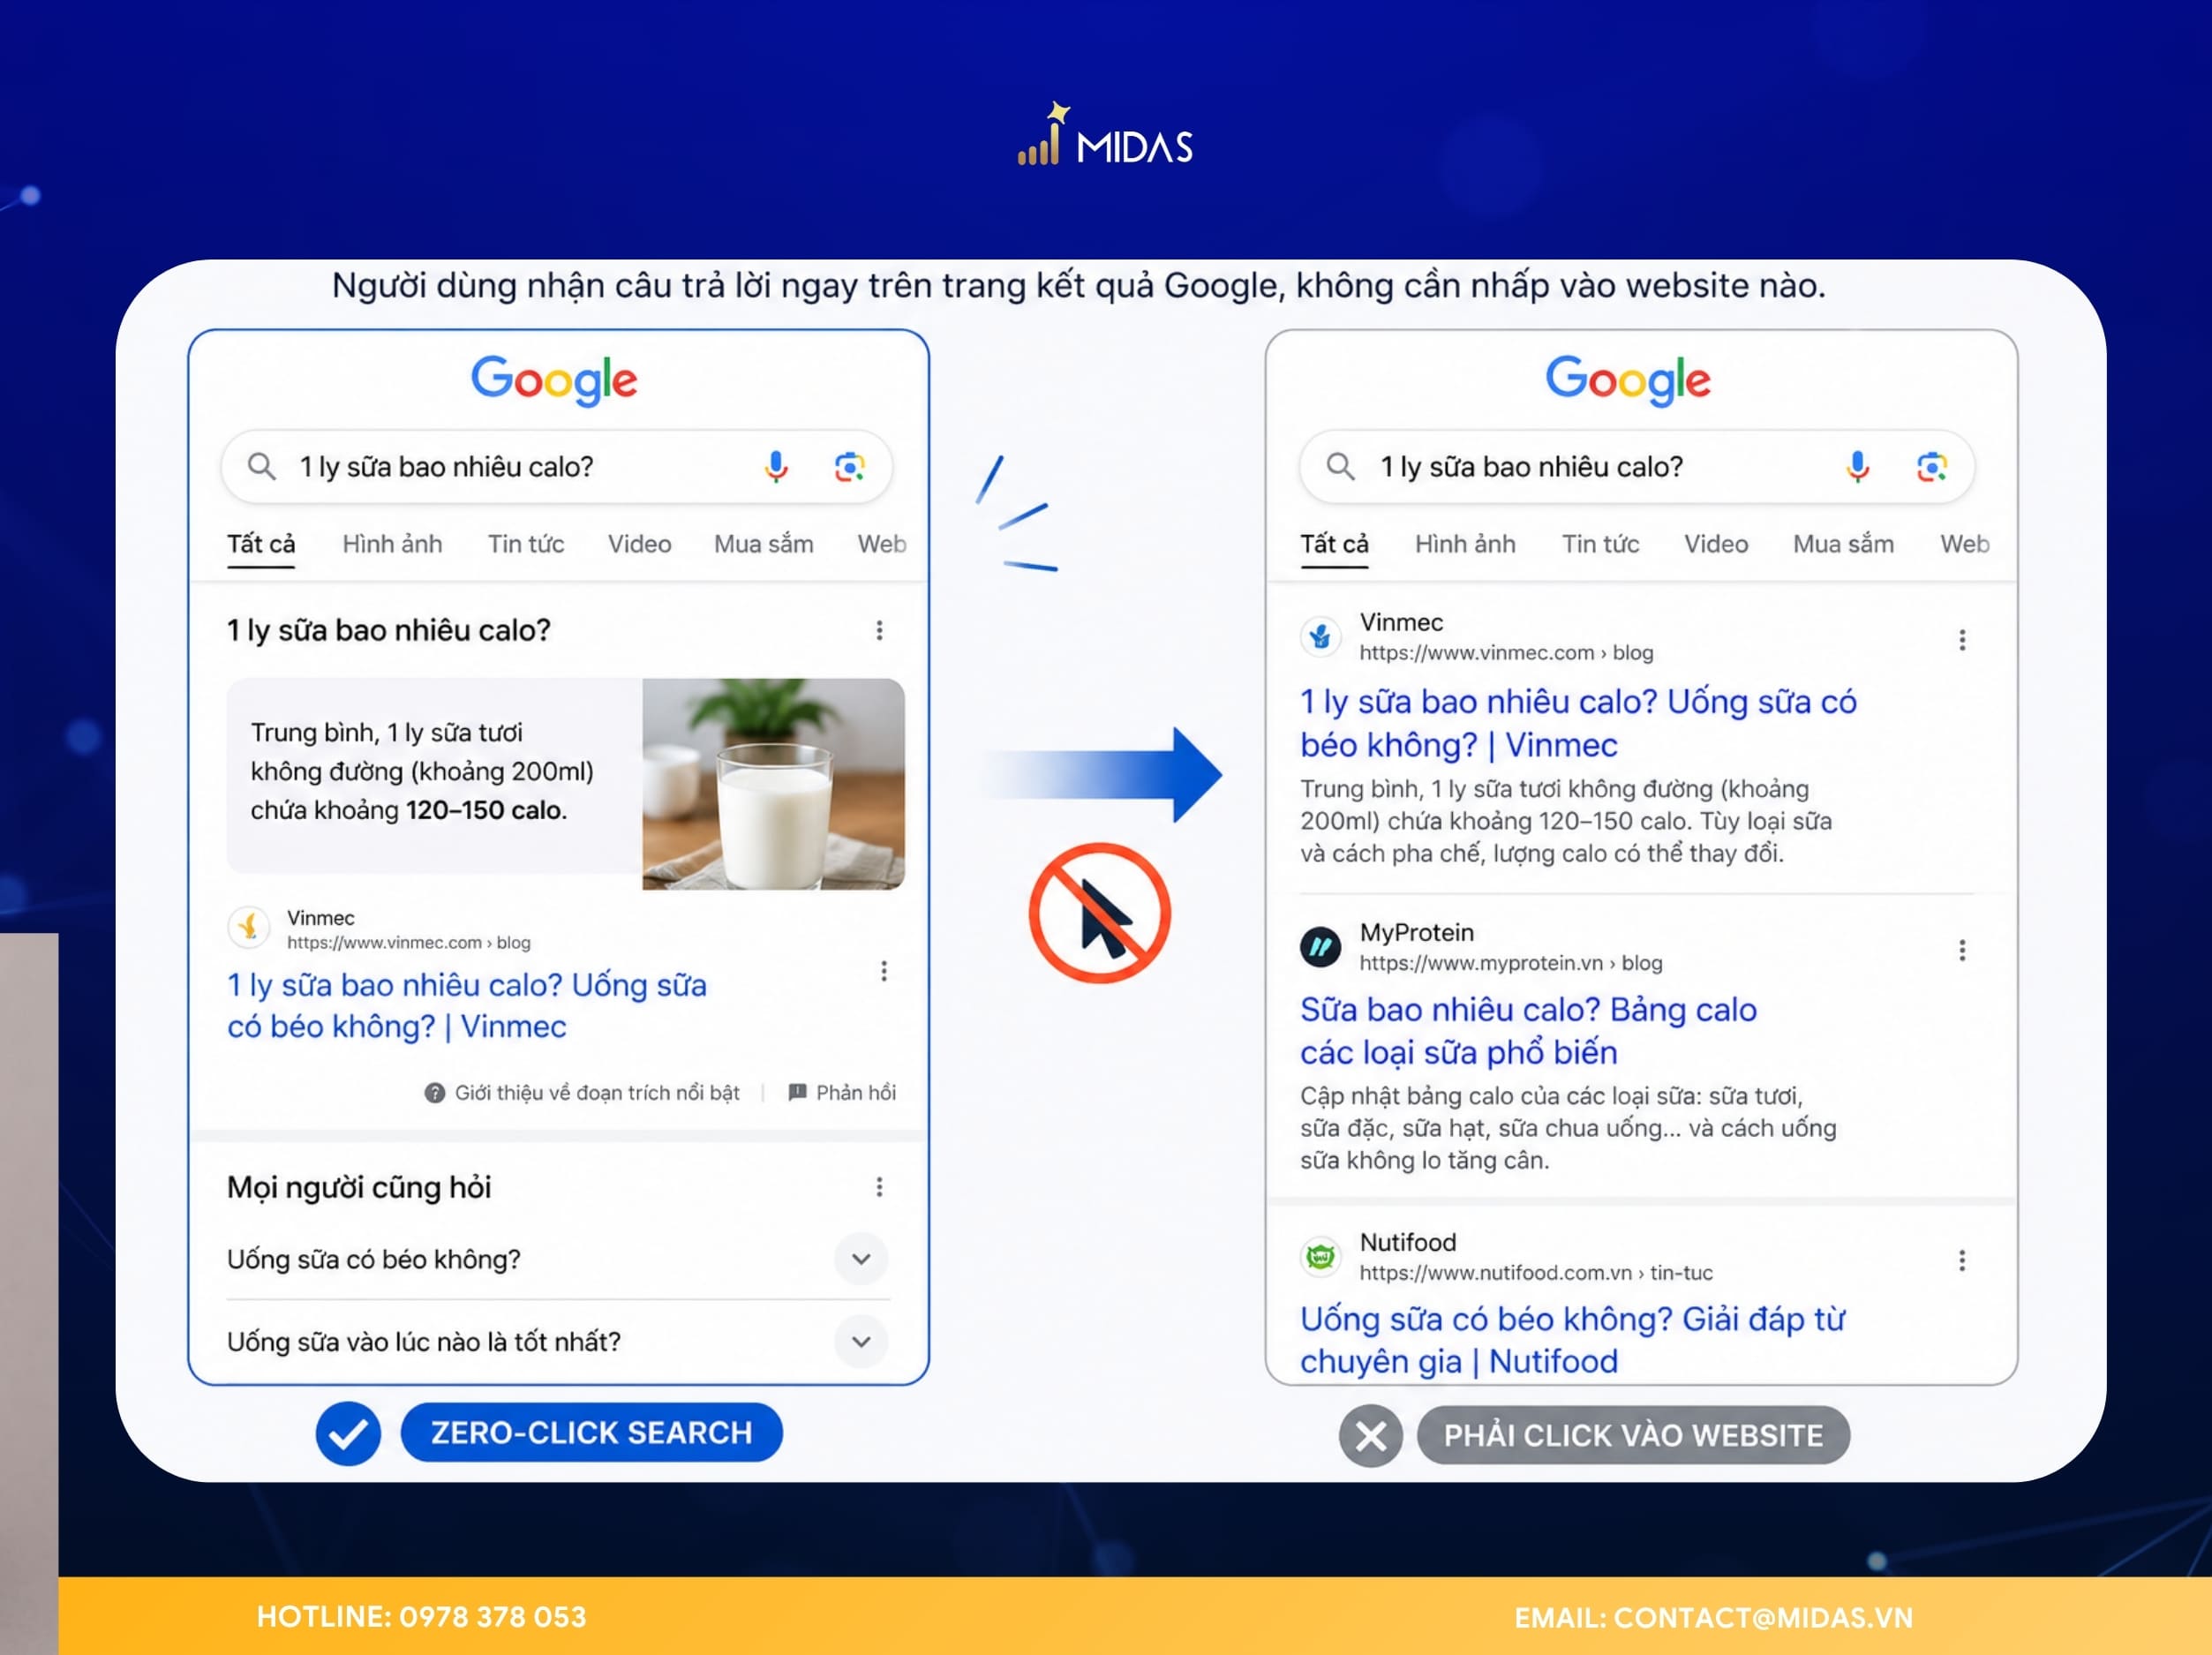Click the myprotein.vn URL breadcrumb

tap(1511, 963)
